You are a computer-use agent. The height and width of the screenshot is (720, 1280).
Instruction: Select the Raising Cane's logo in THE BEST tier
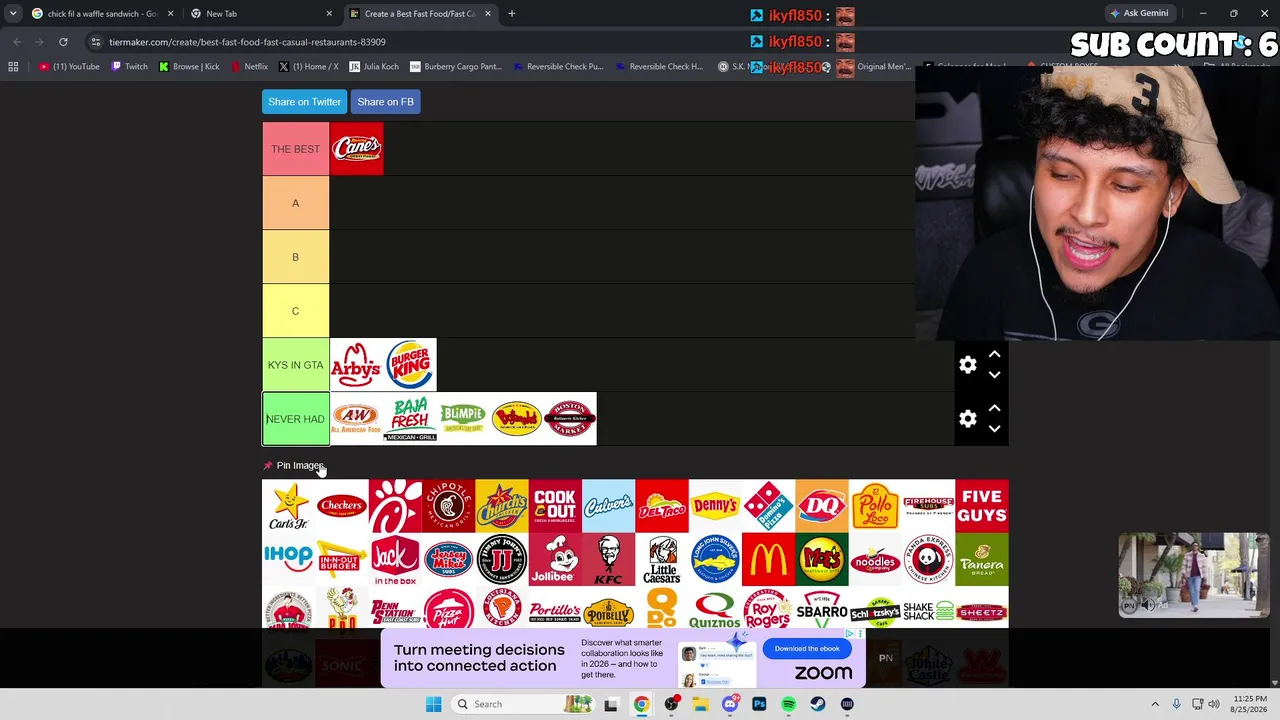pyautogui.click(x=356, y=149)
